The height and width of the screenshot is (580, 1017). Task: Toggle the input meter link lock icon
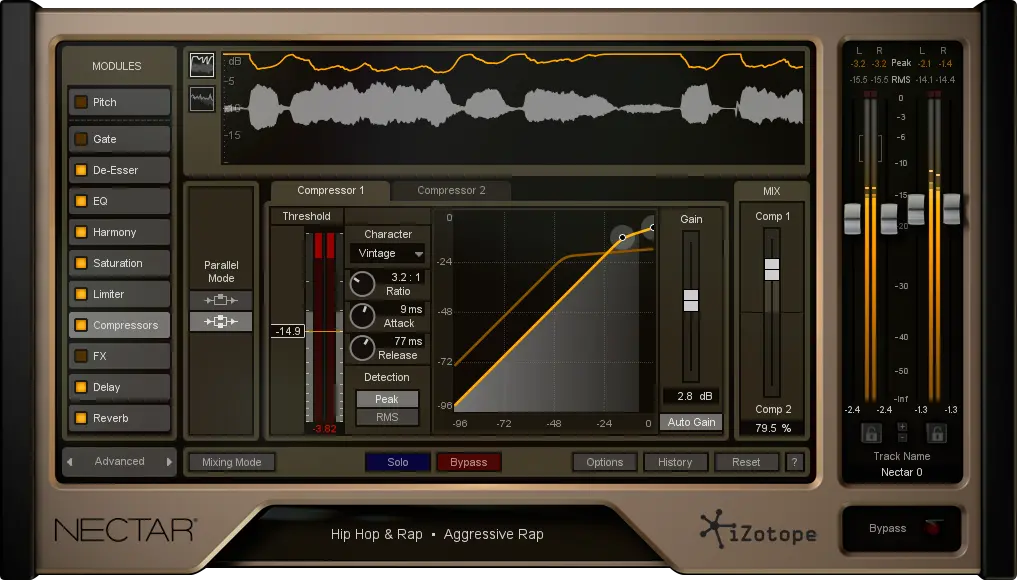pyautogui.click(x=870, y=433)
